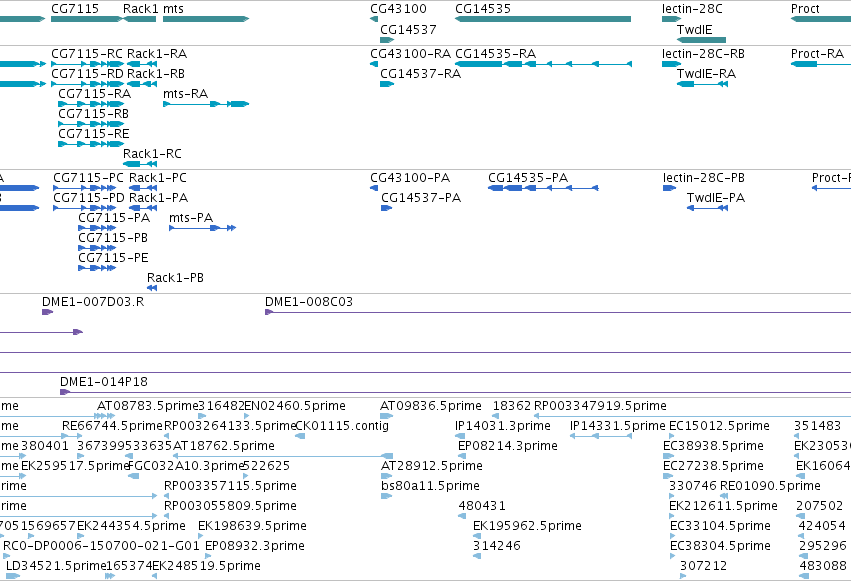Click the CG7115-RB transcript label
851x581 pixels.
93,114
